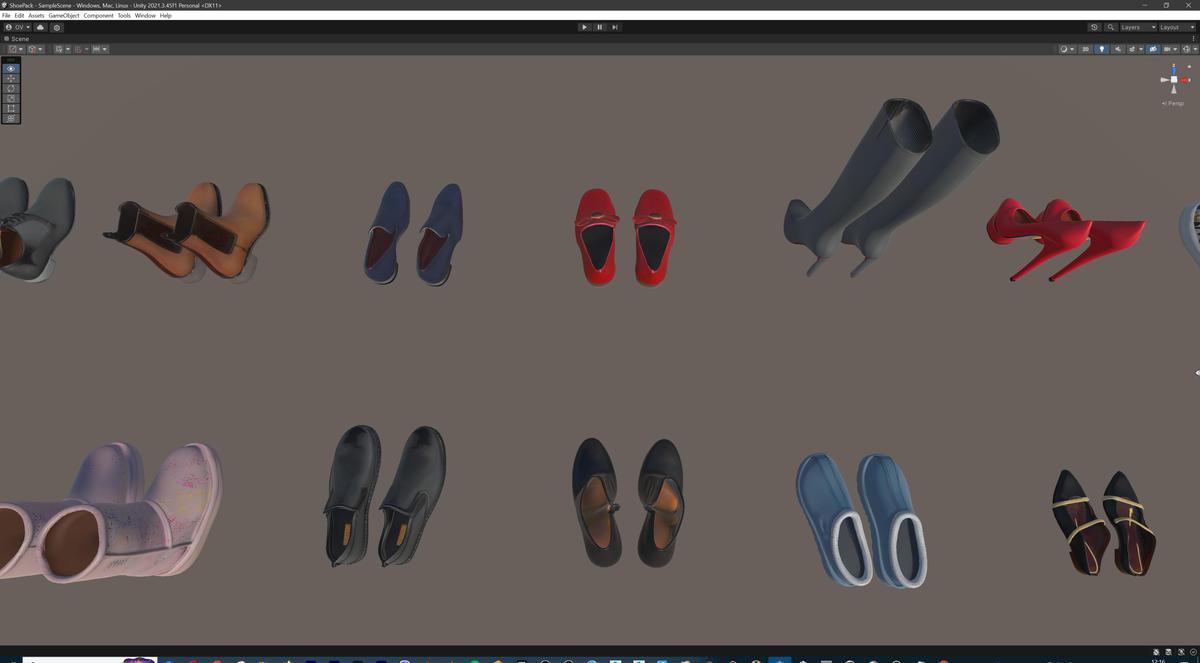This screenshot has height=663, width=1200.
Task: Toggle scene view audio
Action: coord(1119,49)
